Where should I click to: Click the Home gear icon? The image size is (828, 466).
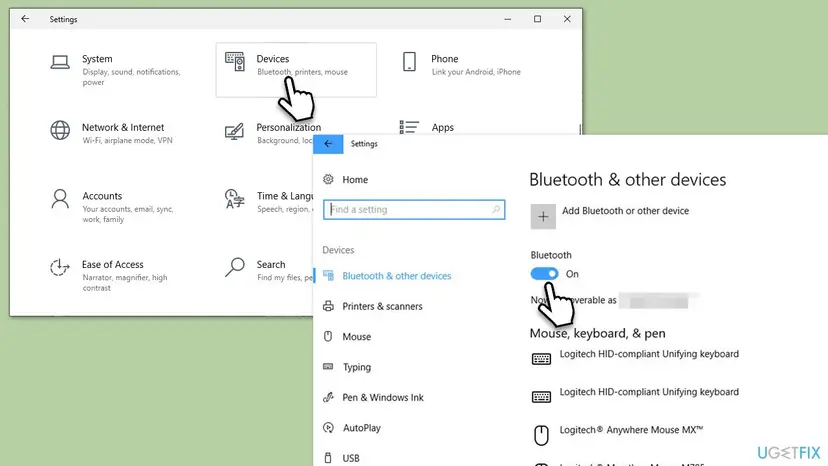pyautogui.click(x=328, y=180)
